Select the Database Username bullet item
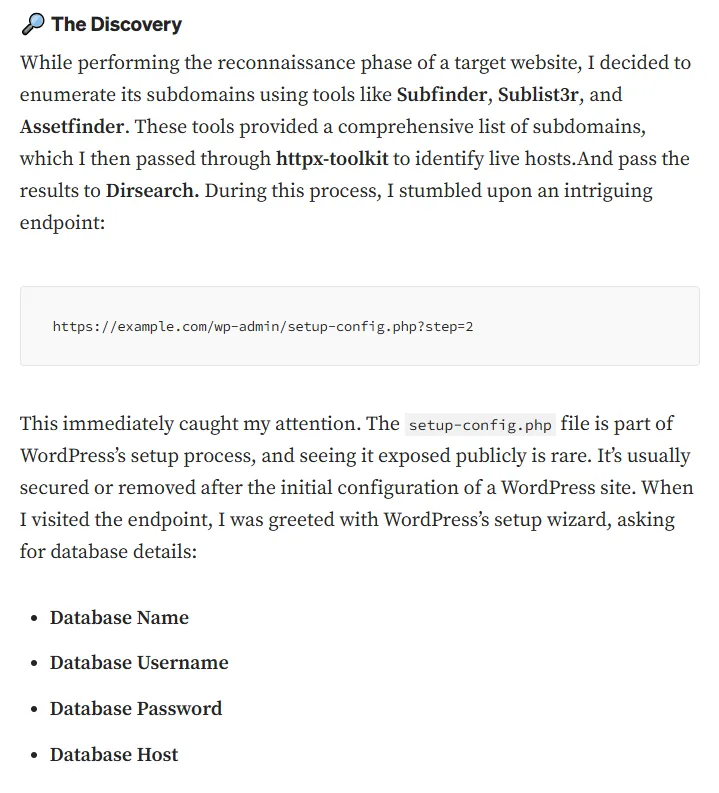The height and width of the screenshot is (793, 719). 139,662
